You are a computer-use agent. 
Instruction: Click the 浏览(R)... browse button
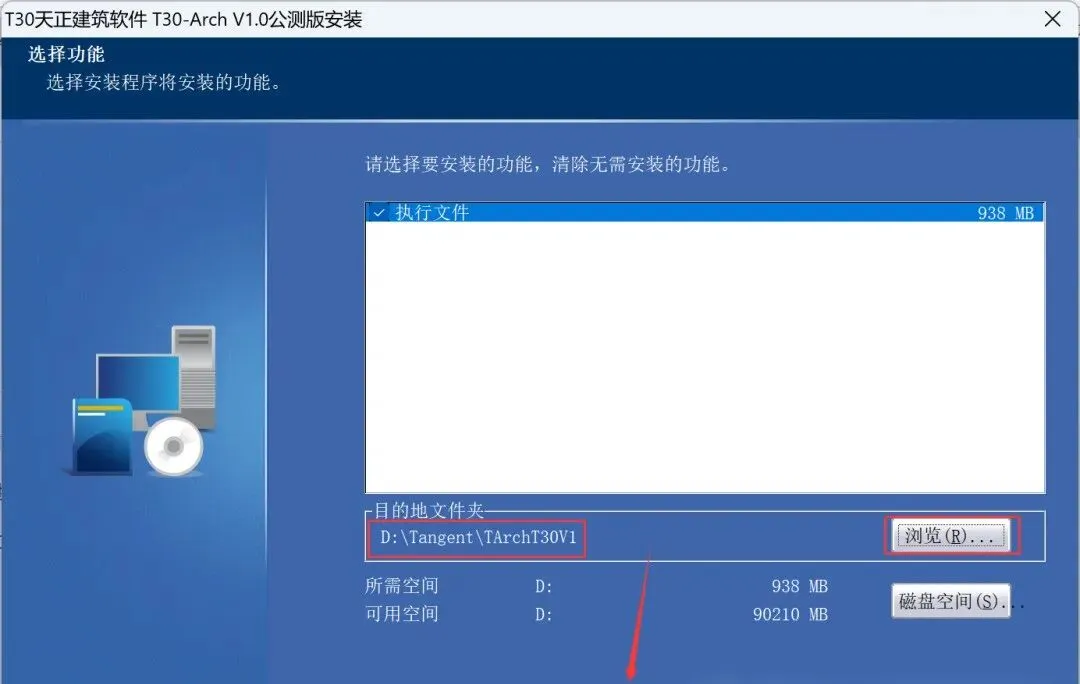click(x=951, y=536)
